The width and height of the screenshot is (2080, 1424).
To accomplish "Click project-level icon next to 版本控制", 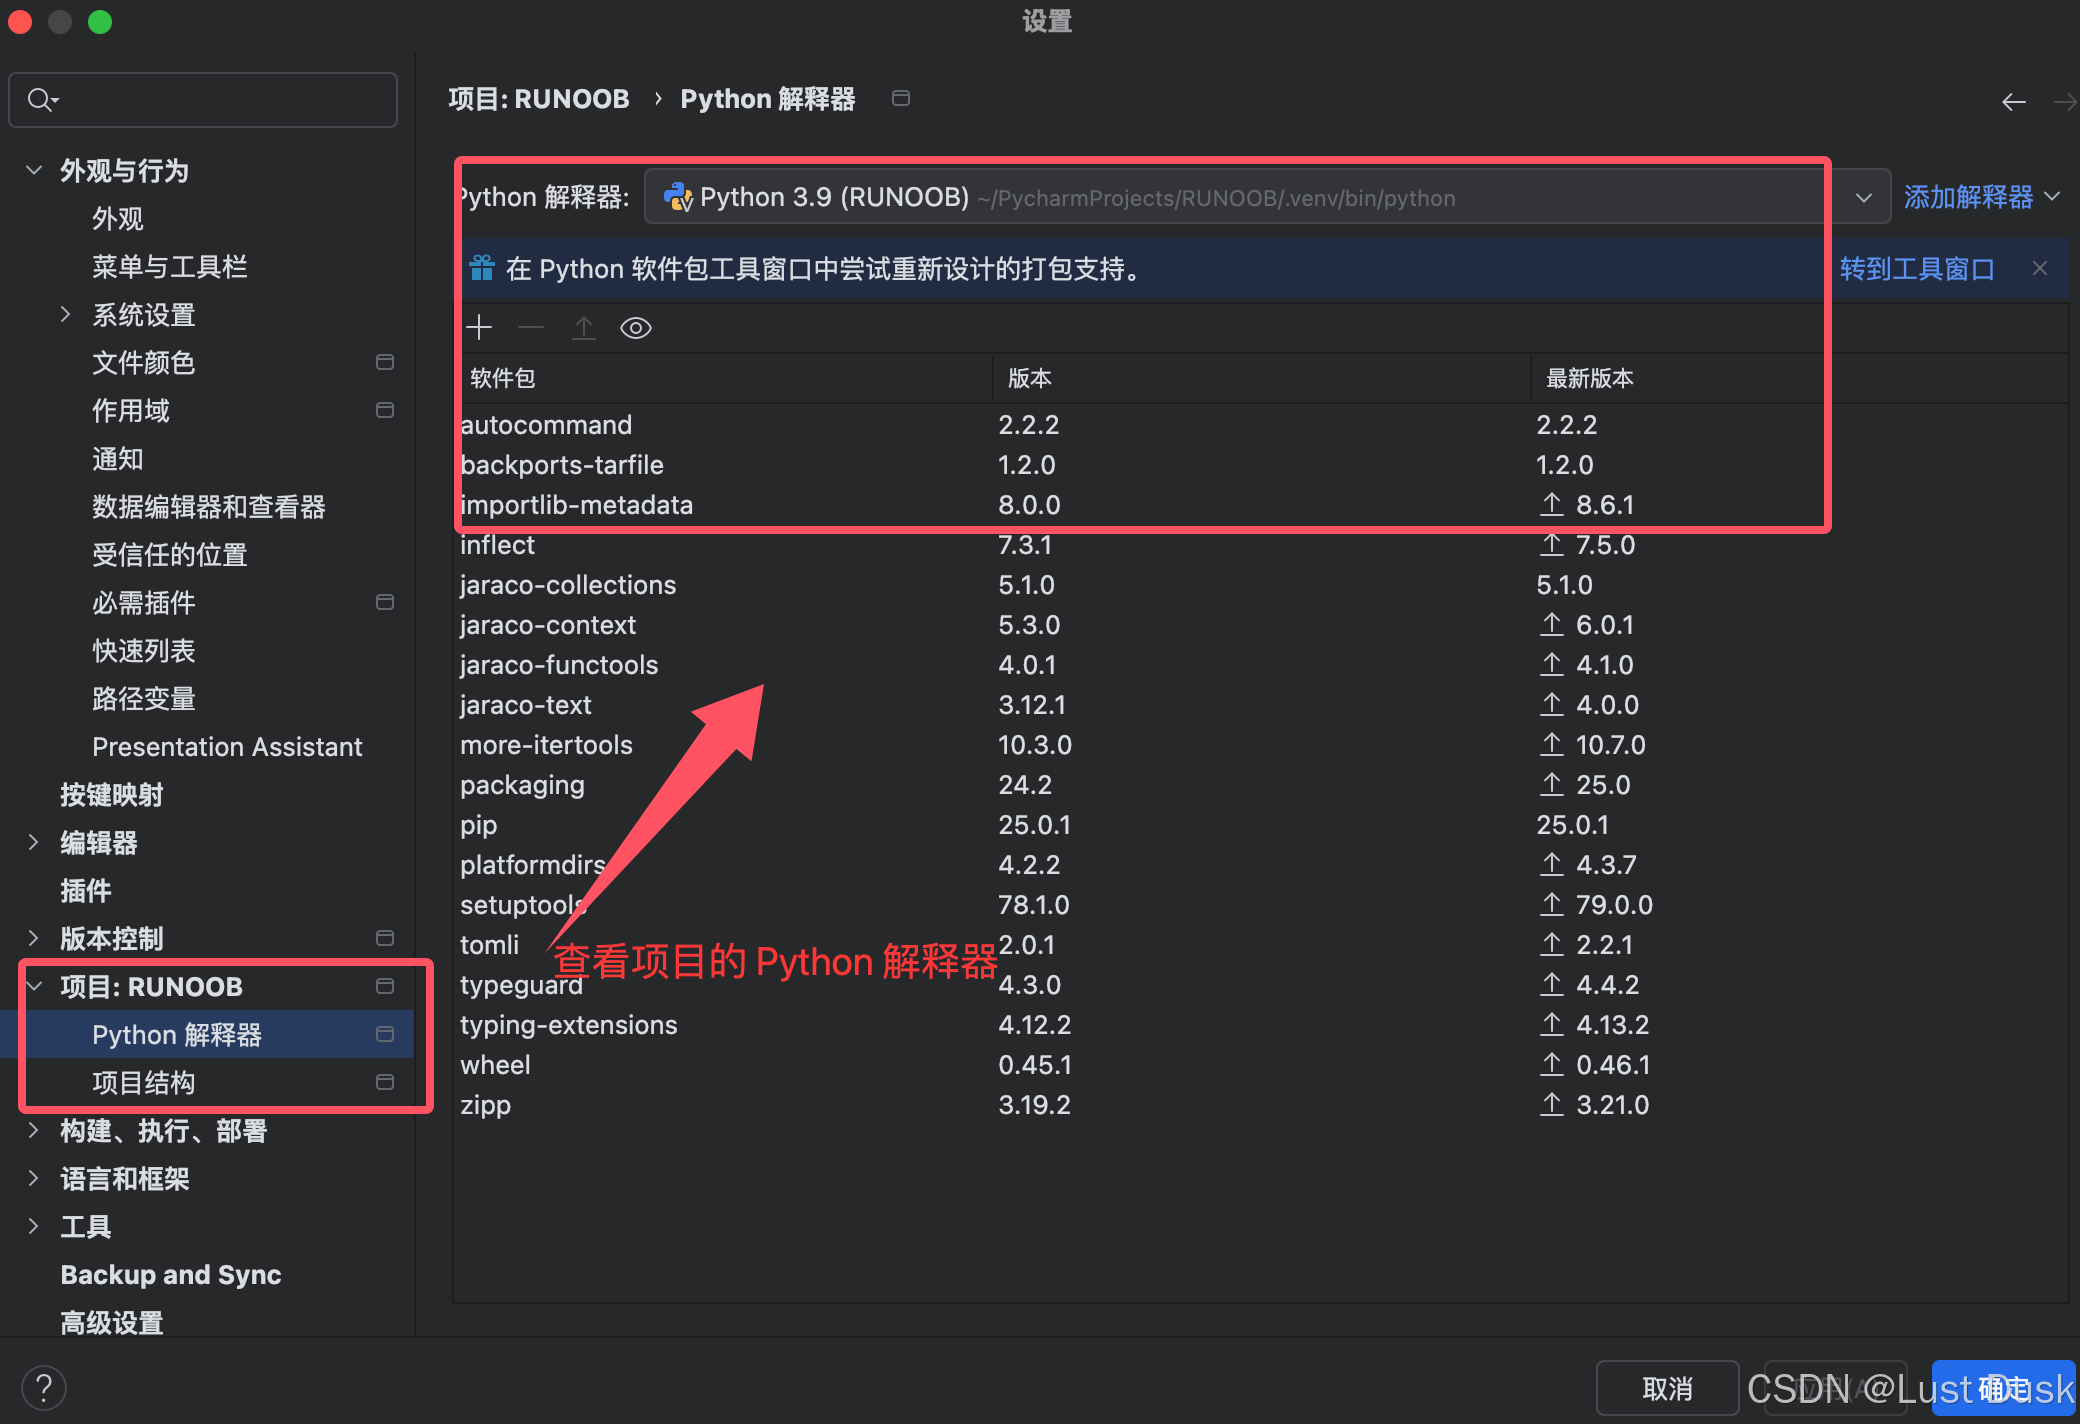I will [385, 938].
